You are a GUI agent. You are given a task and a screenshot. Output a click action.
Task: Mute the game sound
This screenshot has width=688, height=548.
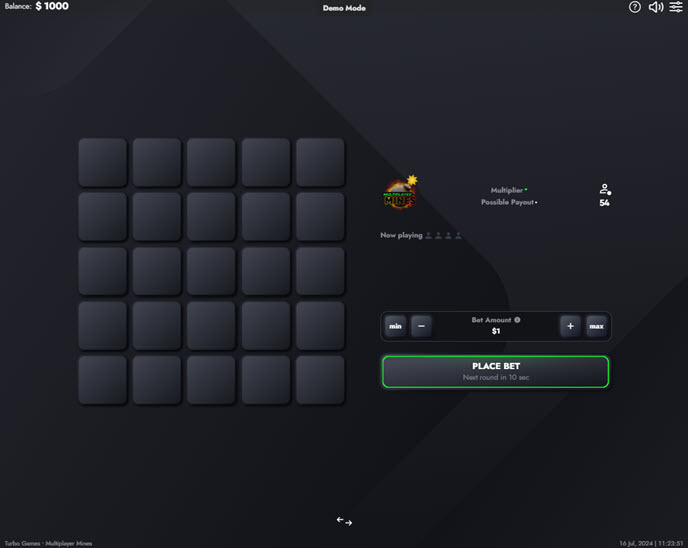(656, 7)
